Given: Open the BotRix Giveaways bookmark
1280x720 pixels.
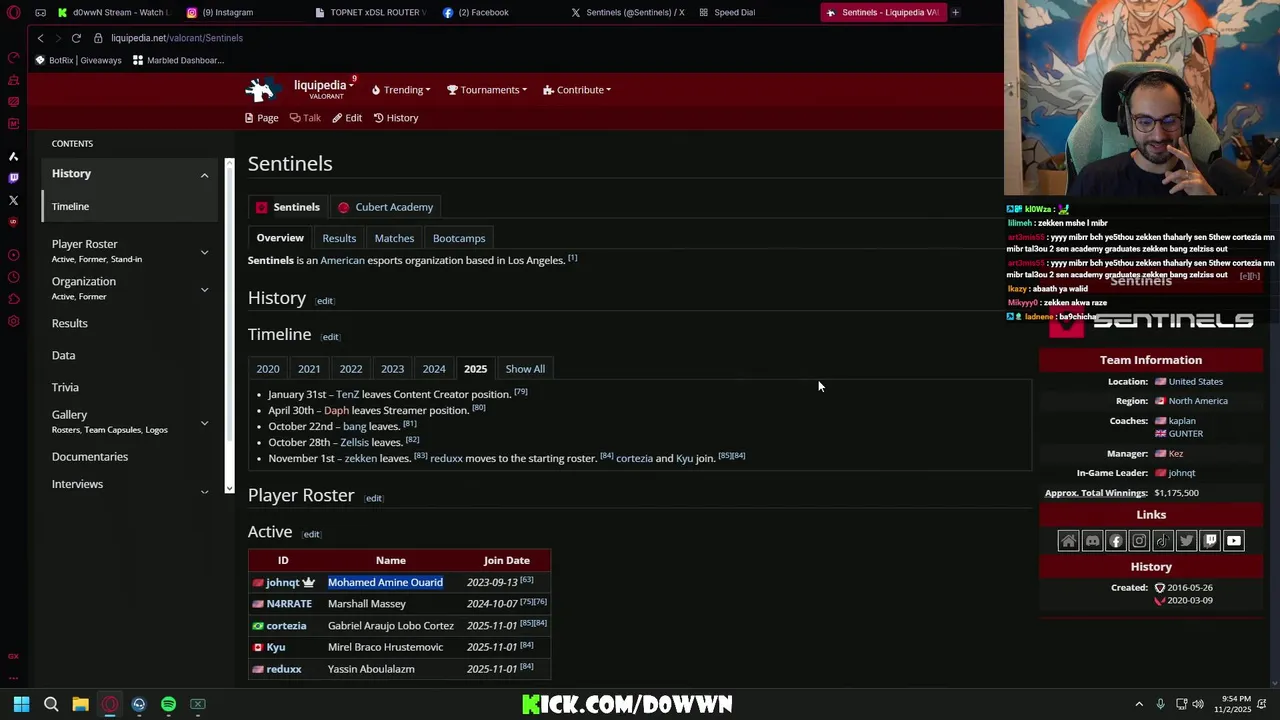Looking at the screenshot, I should (x=78, y=60).
